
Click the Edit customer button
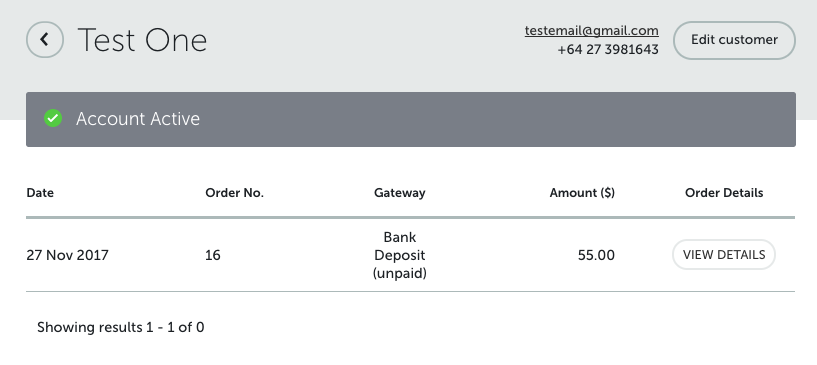coord(734,40)
